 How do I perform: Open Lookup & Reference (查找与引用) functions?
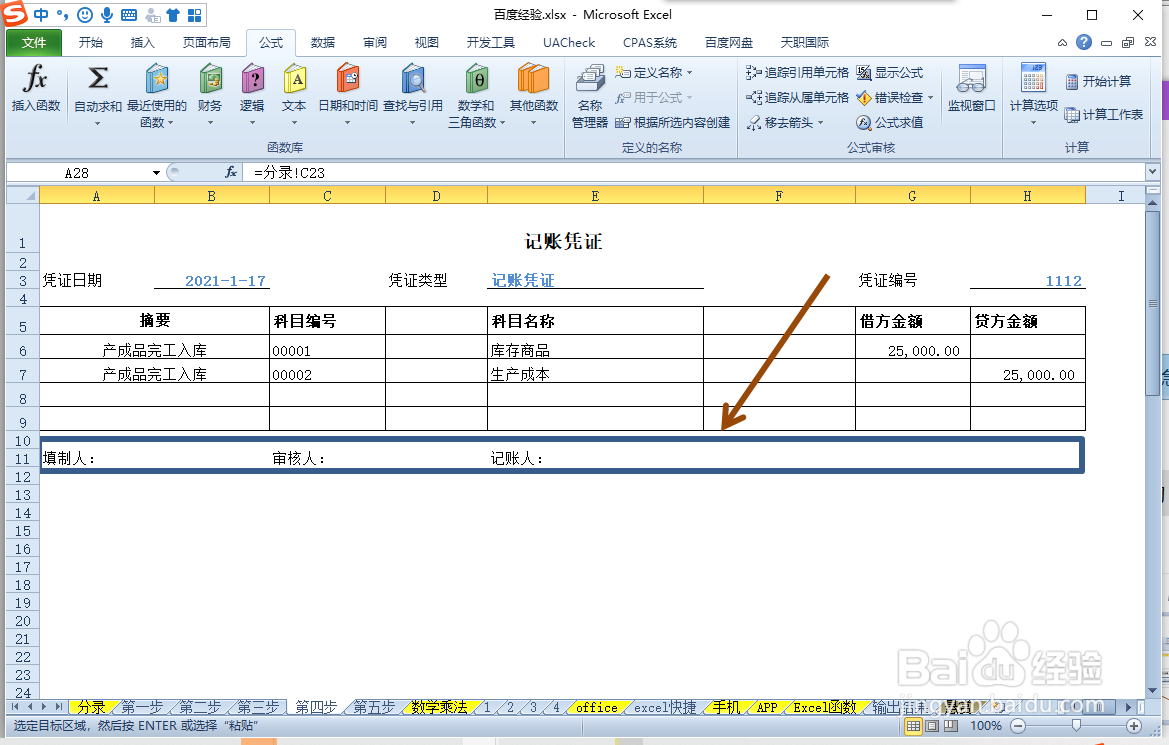coord(412,95)
